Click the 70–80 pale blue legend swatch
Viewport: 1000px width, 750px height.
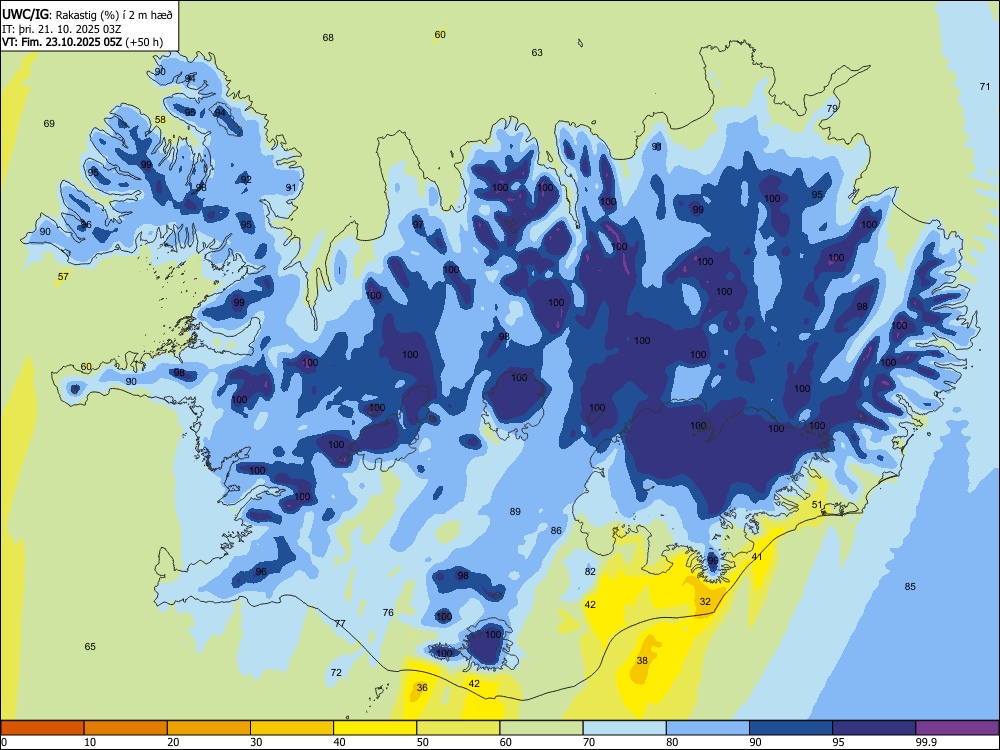(x=624, y=728)
